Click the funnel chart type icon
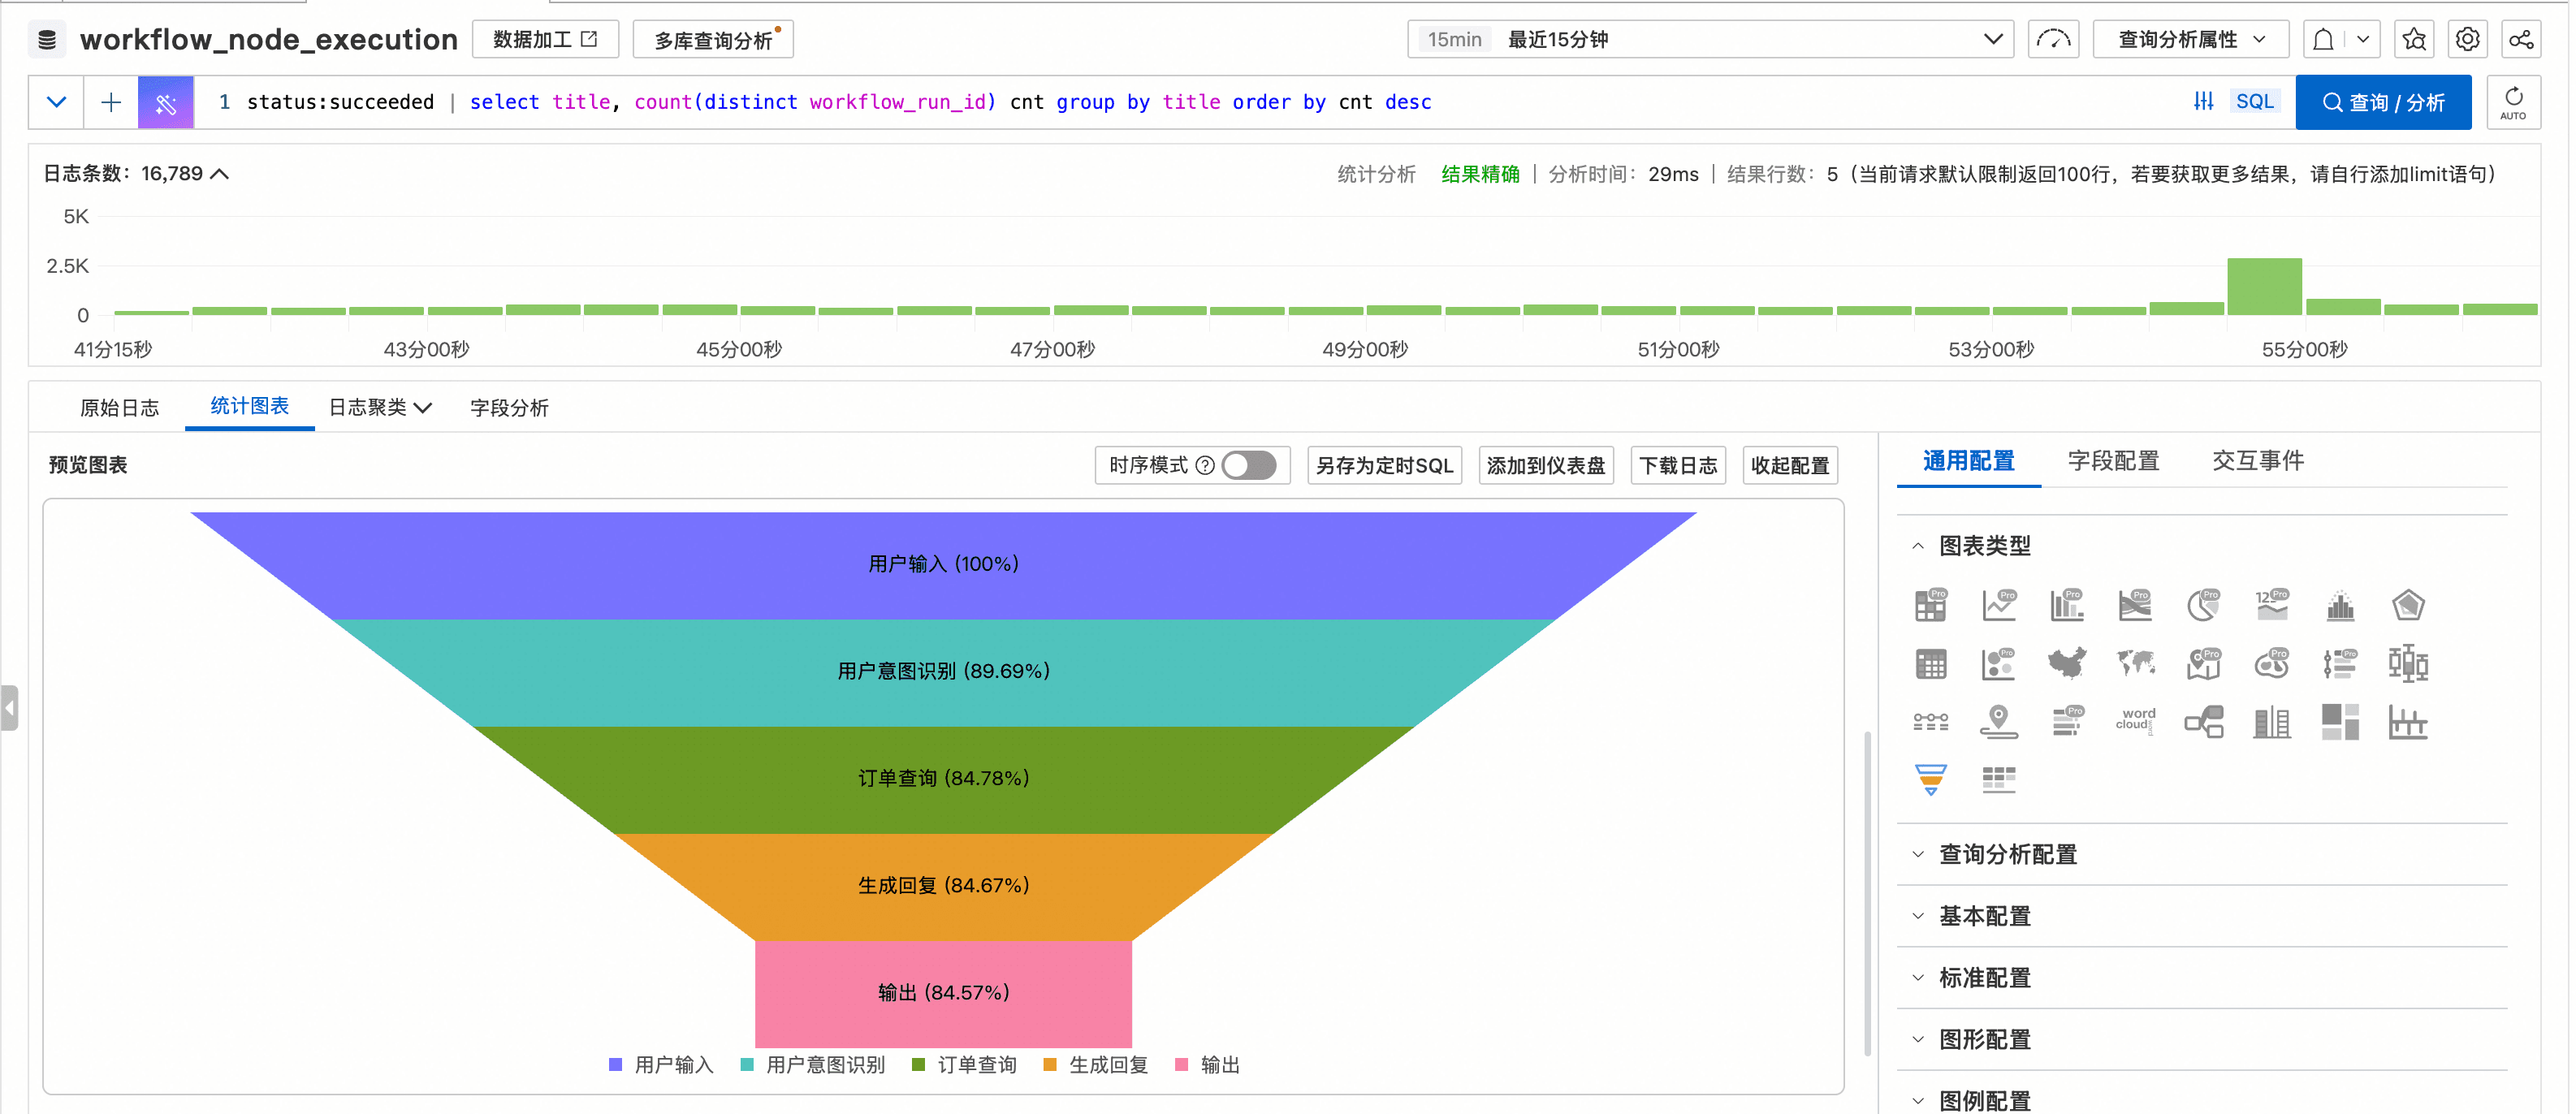 [1930, 779]
